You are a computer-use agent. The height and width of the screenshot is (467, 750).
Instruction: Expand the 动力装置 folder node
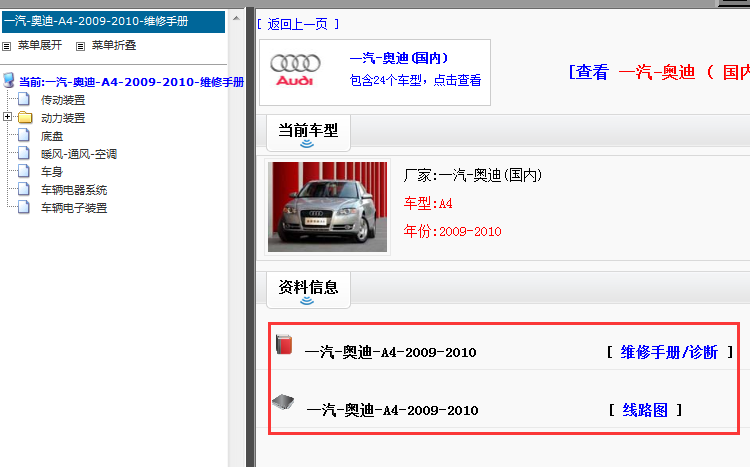pos(7,117)
